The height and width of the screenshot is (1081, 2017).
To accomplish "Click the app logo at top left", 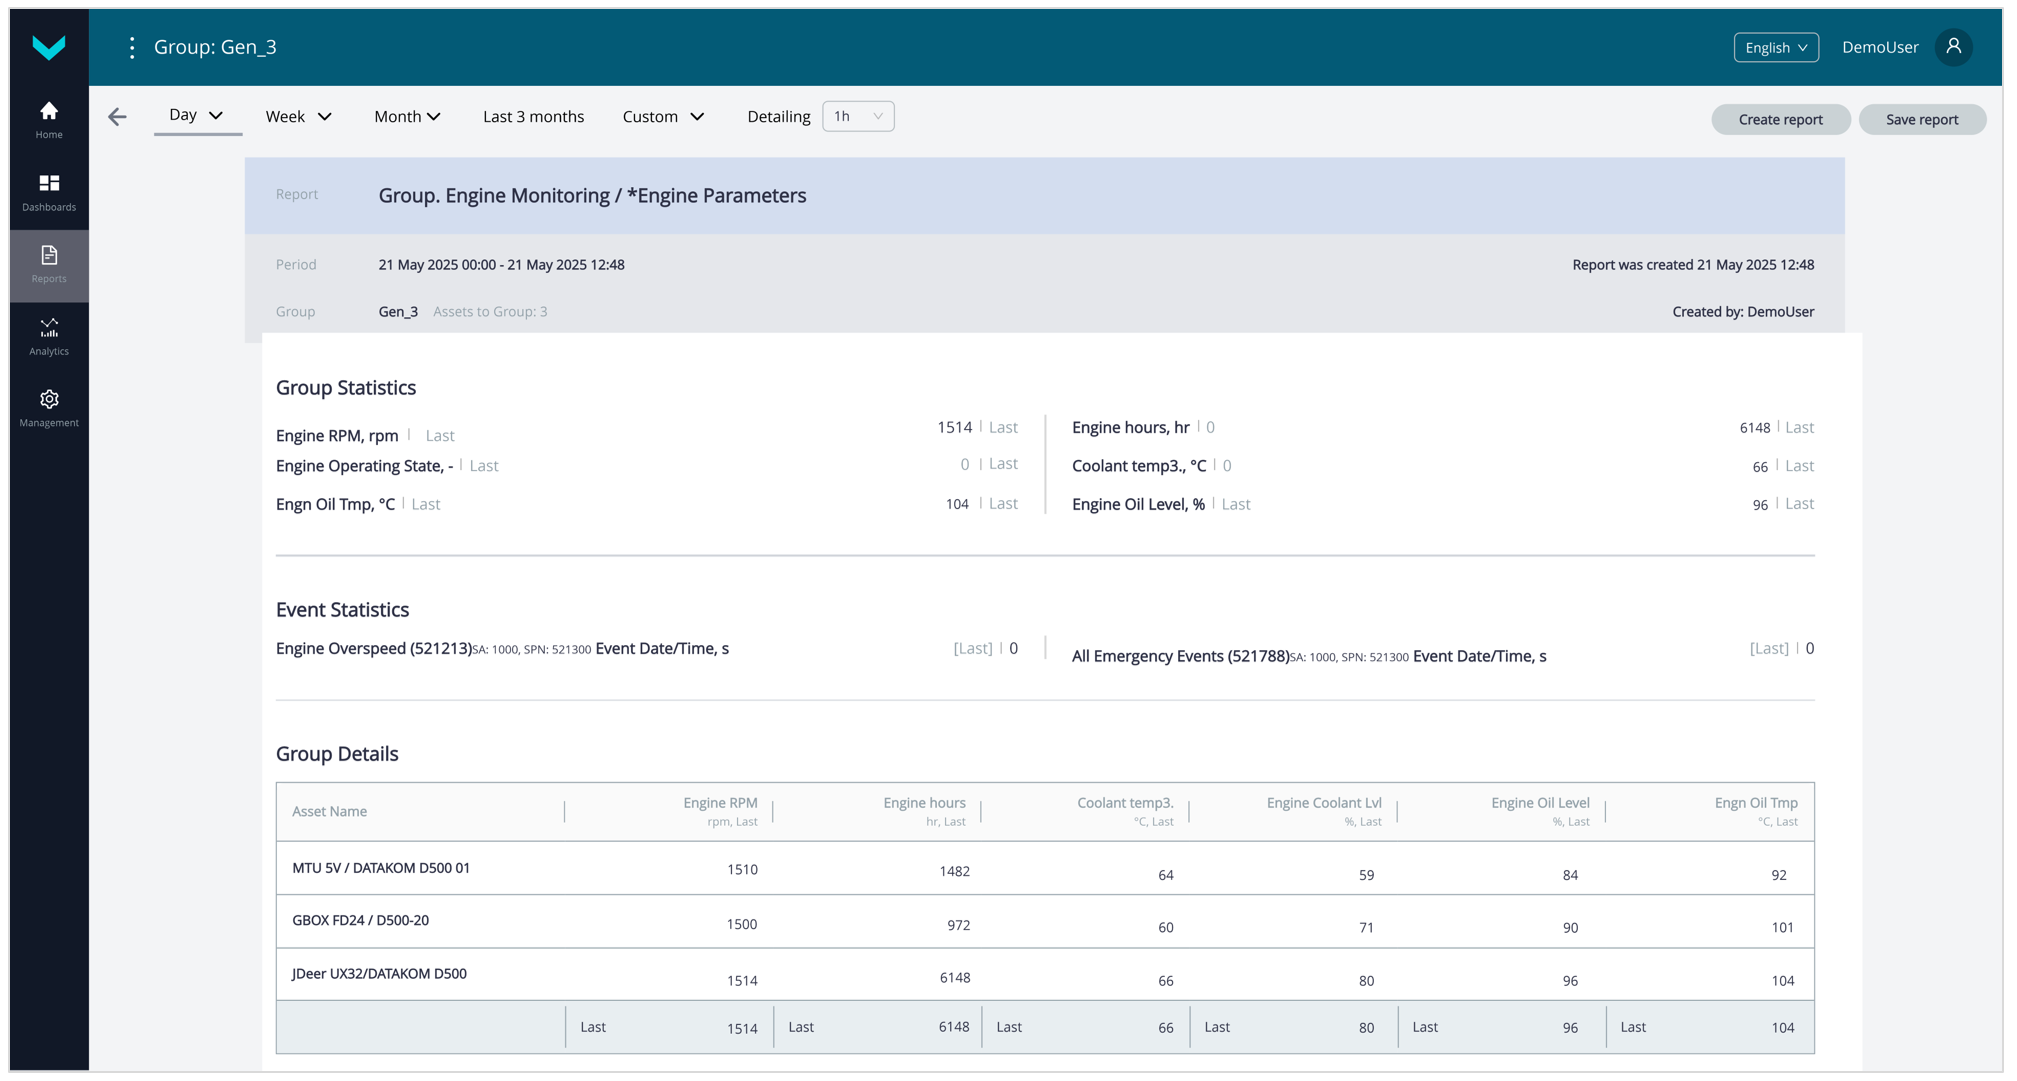I will (49, 47).
